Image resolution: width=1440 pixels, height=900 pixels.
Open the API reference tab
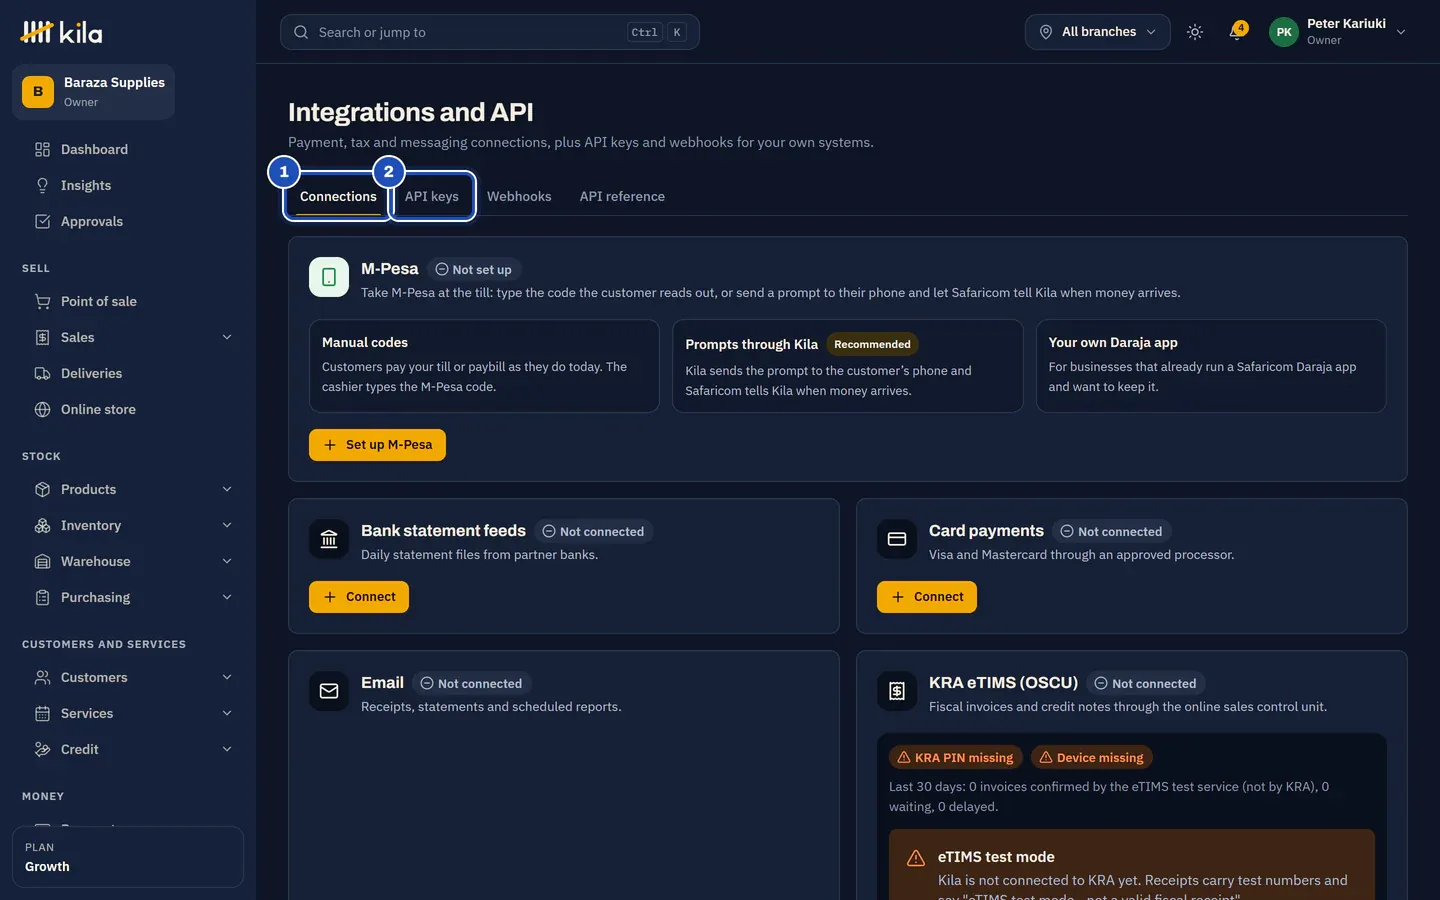[622, 196]
